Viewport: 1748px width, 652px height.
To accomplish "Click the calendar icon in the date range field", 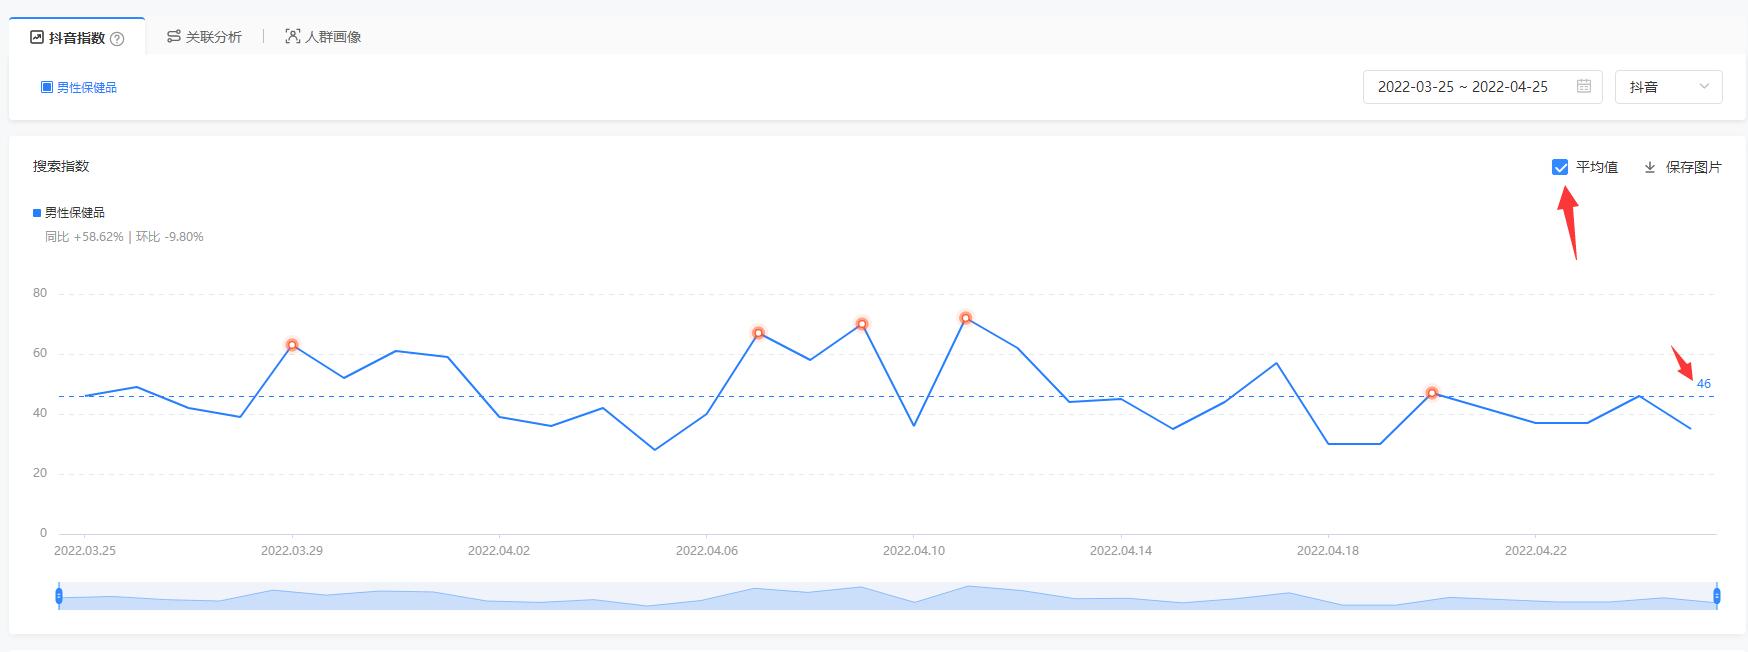I will (x=1584, y=86).
